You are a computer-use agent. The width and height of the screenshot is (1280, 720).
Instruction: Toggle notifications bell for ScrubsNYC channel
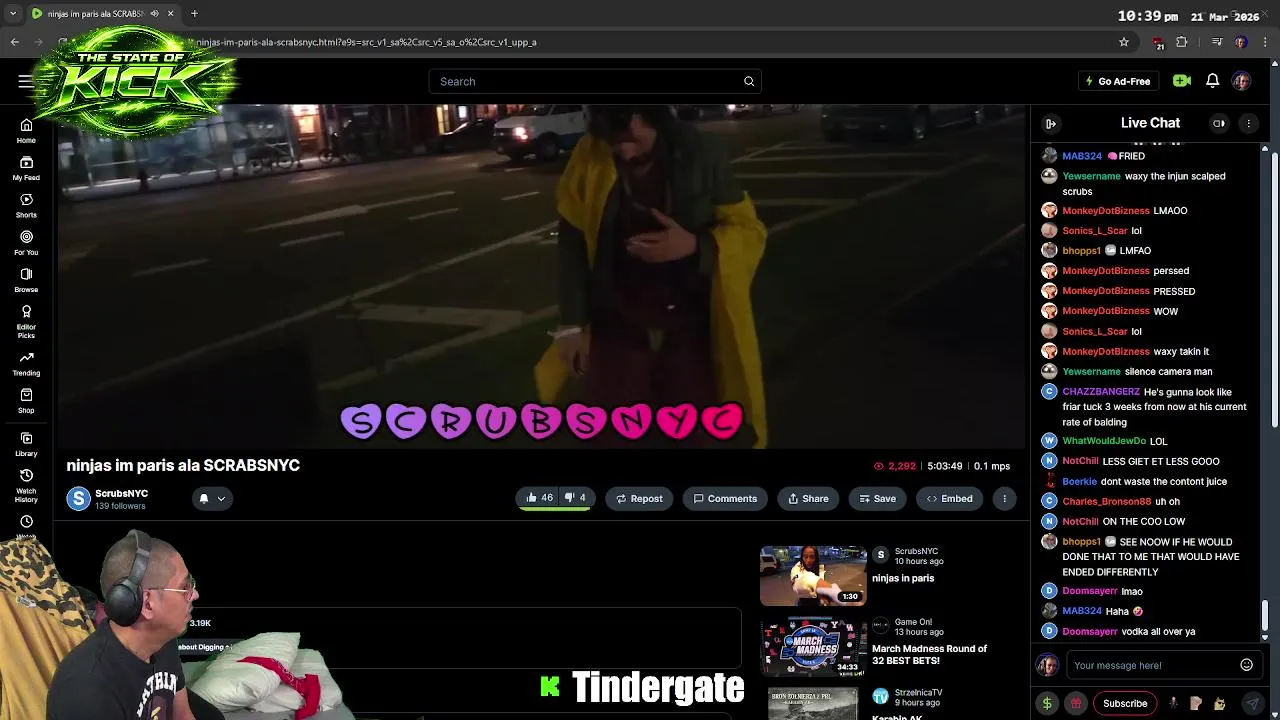203,498
